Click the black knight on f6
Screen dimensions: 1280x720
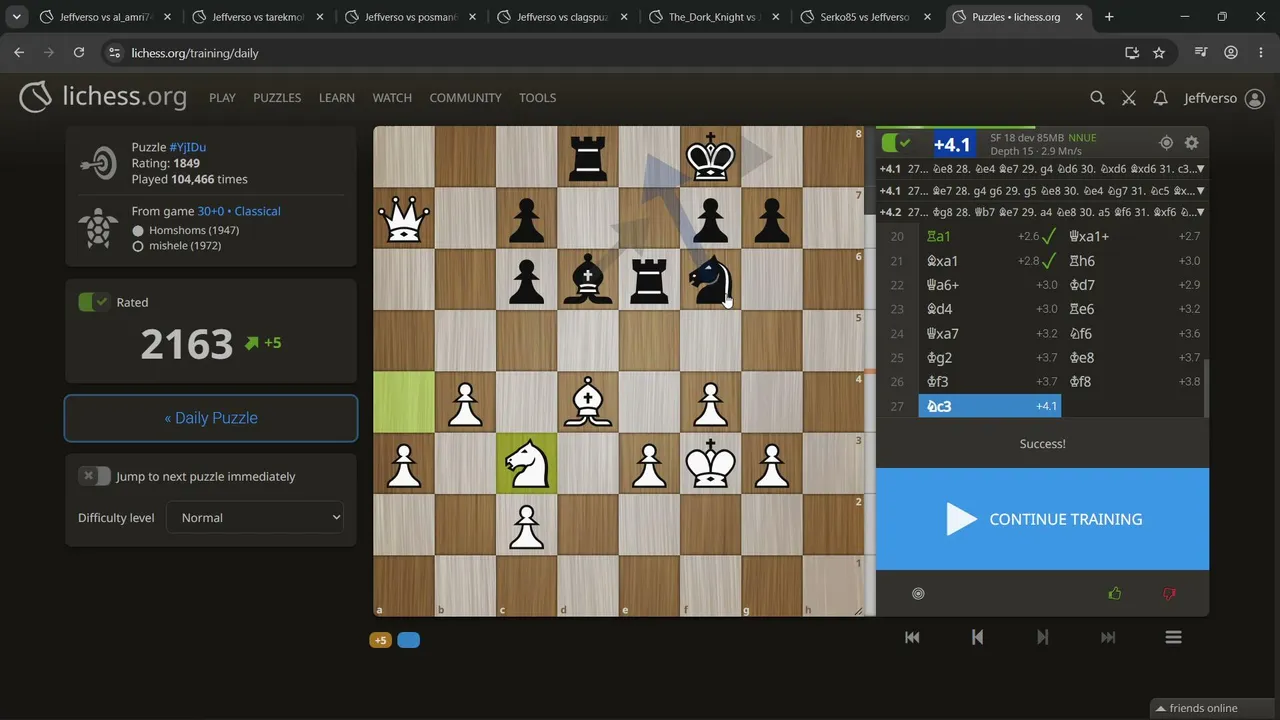(710, 280)
